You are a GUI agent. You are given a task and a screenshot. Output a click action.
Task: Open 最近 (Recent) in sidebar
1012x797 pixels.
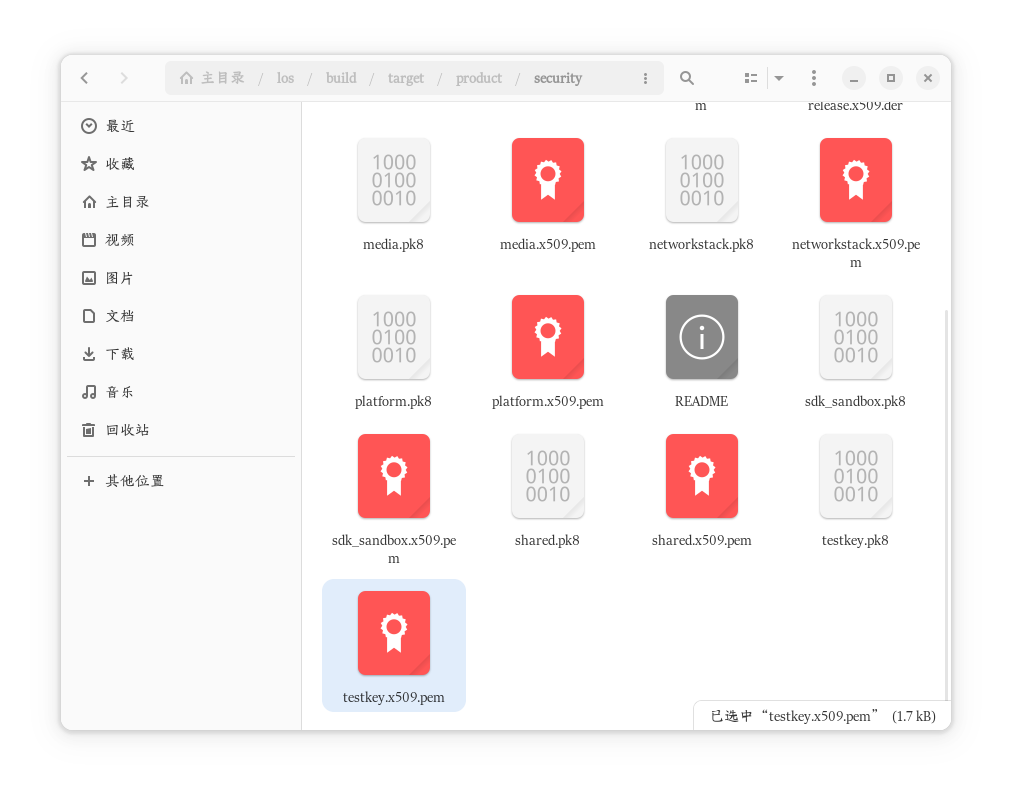(181, 126)
